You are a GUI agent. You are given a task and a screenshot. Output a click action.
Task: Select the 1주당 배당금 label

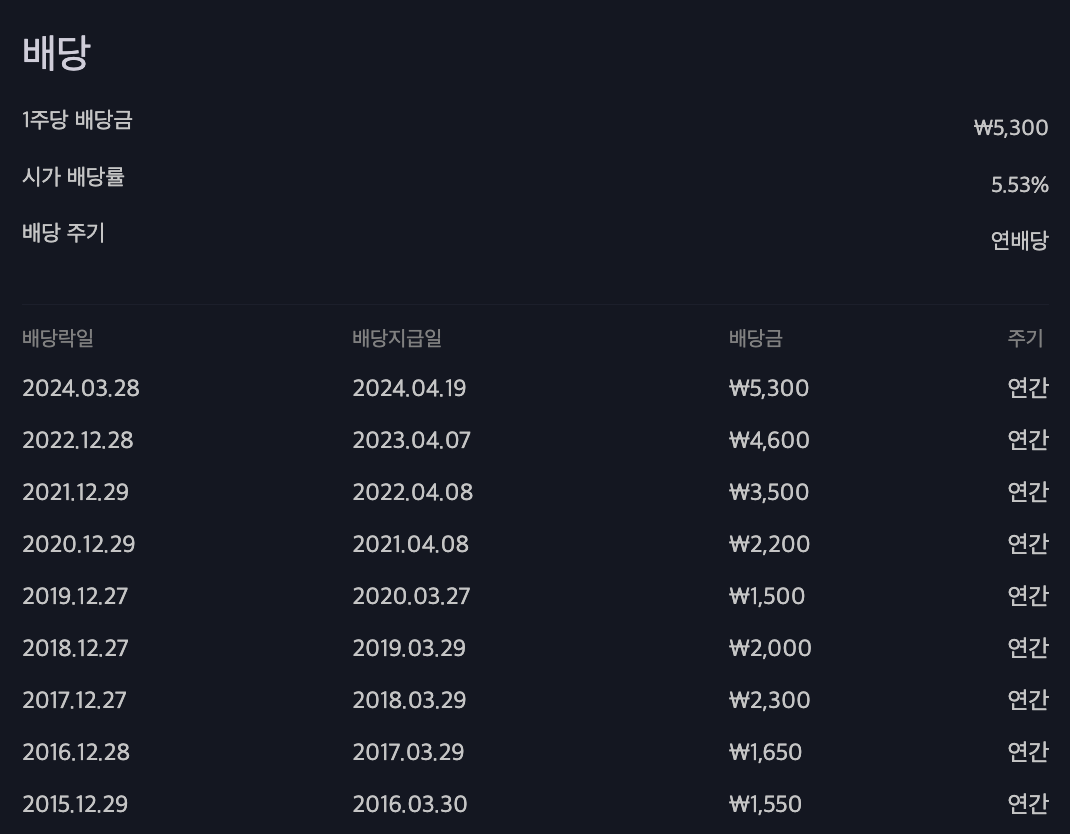pyautogui.click(x=77, y=119)
